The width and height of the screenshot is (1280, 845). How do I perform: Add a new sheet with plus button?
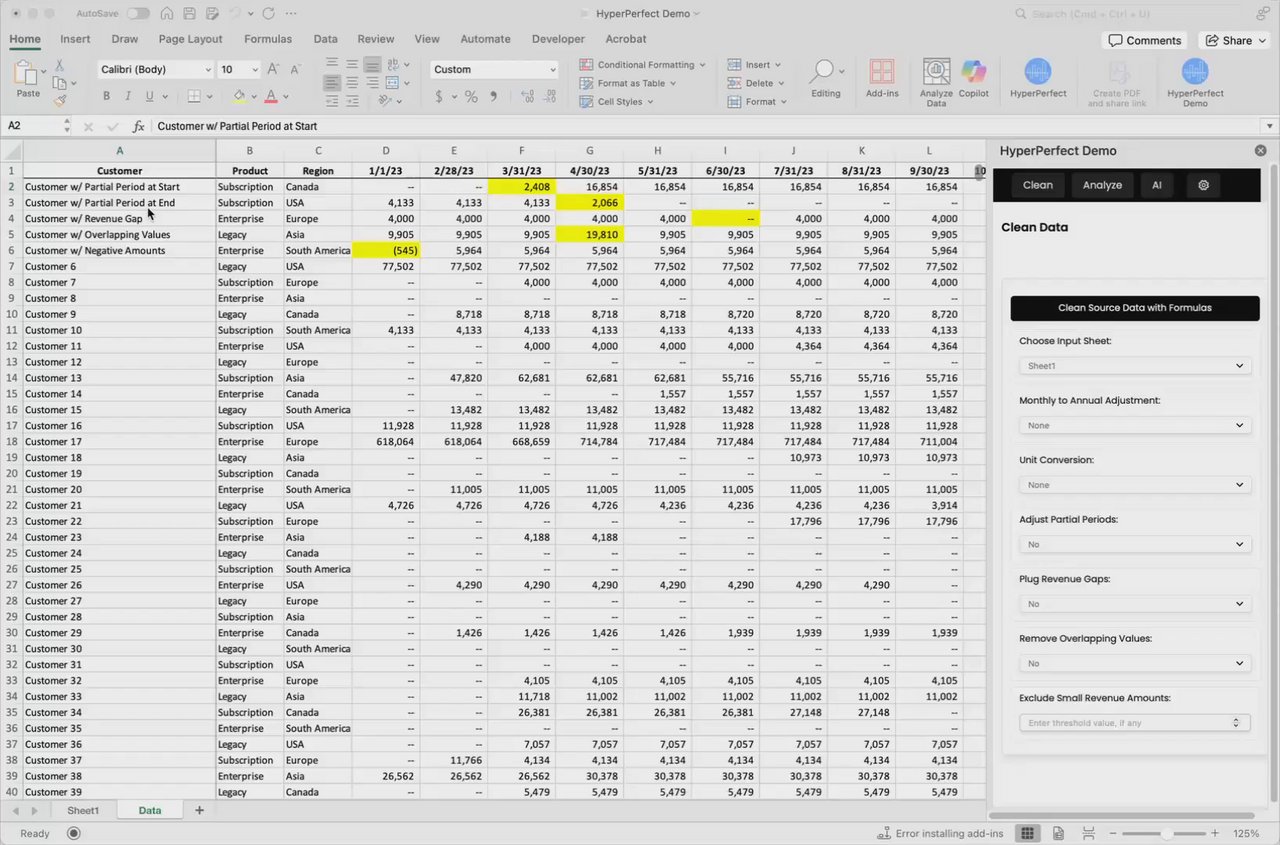[199, 810]
